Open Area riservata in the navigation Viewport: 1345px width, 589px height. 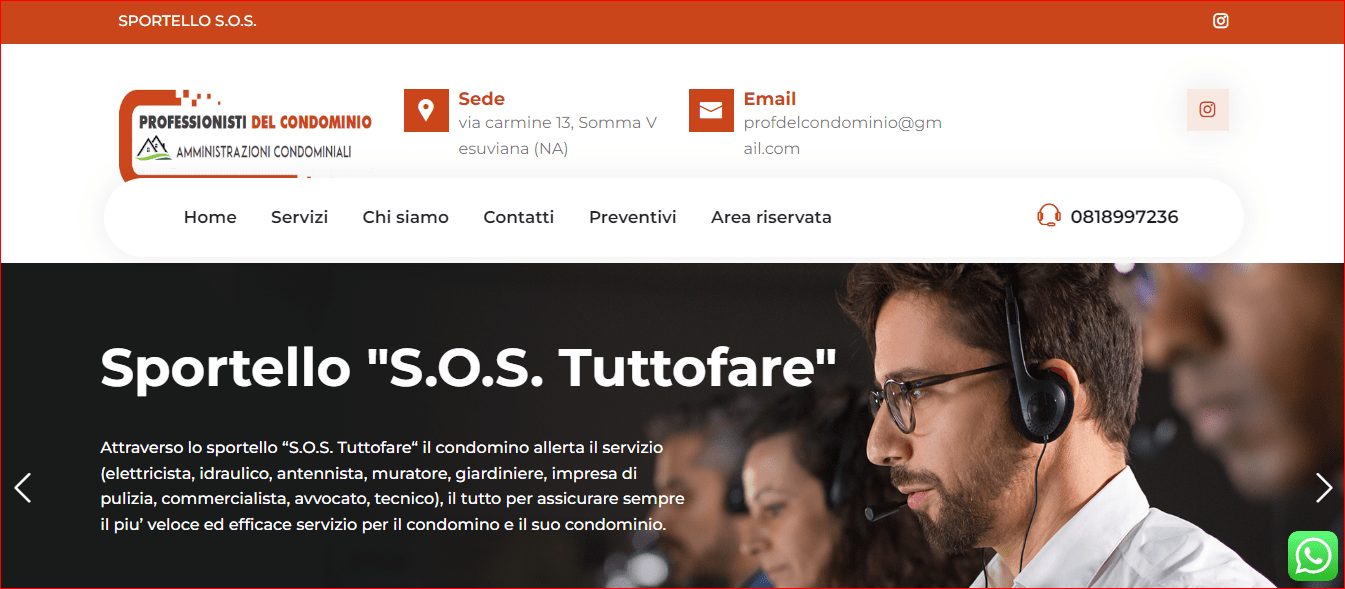(771, 217)
